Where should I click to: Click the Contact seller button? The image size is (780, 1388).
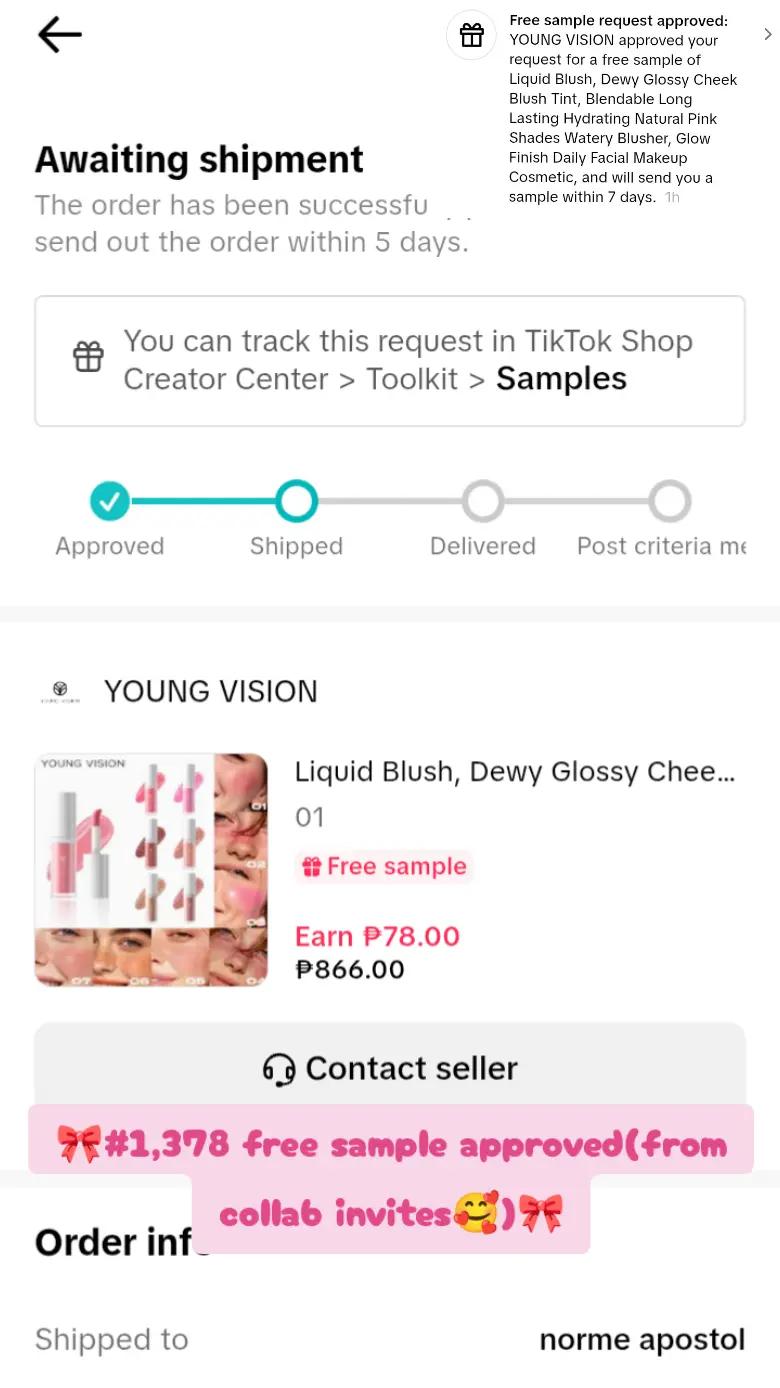click(390, 1068)
